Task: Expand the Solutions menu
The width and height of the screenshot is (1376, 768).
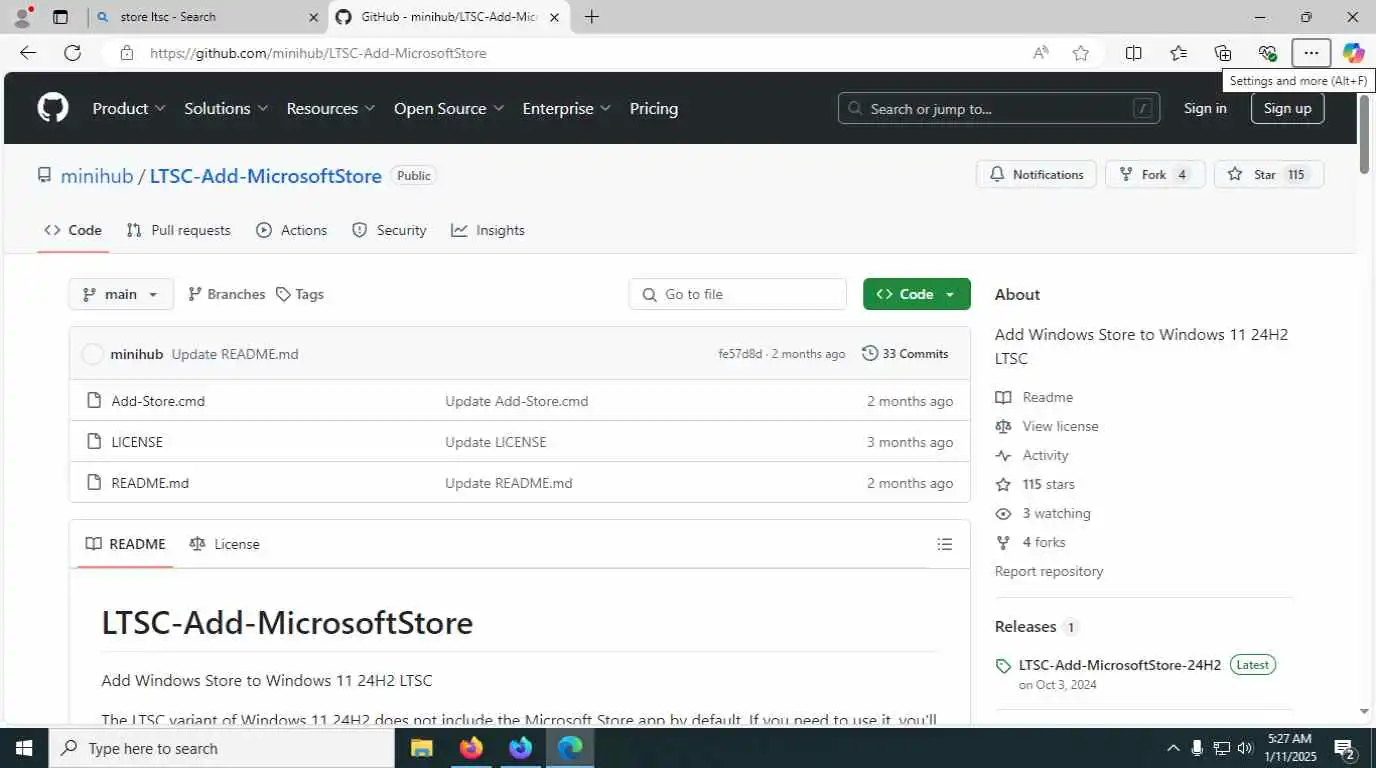Action: [226, 108]
